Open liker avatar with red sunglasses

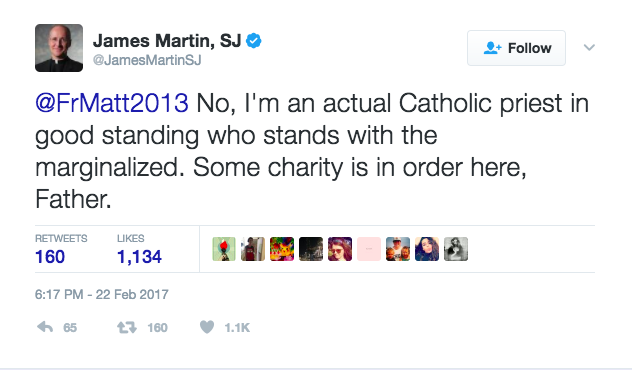[x=340, y=249]
